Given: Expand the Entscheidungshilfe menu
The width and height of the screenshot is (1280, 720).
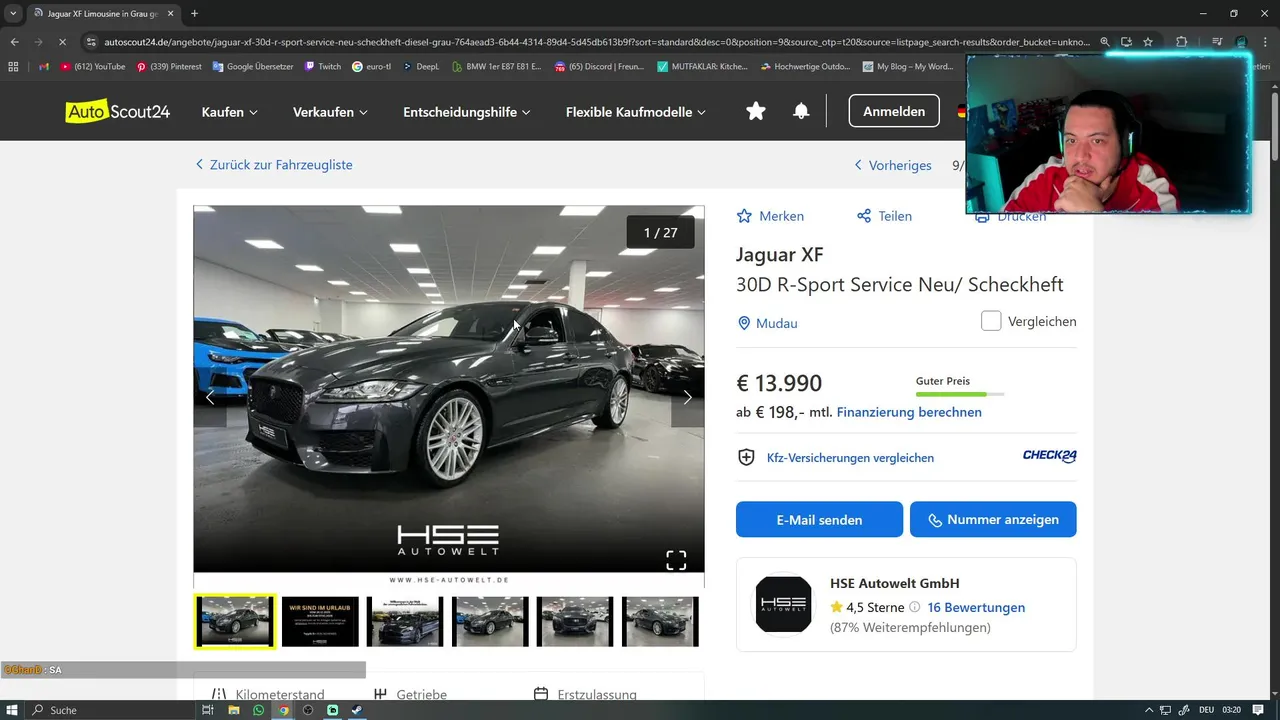Looking at the screenshot, I should pos(467,112).
